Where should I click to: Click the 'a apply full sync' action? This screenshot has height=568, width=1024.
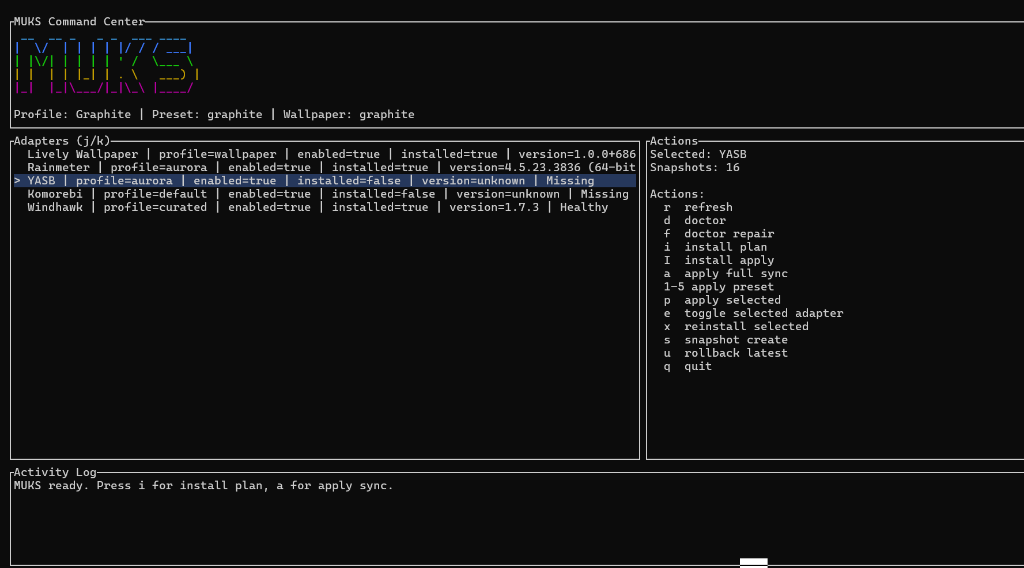point(726,274)
